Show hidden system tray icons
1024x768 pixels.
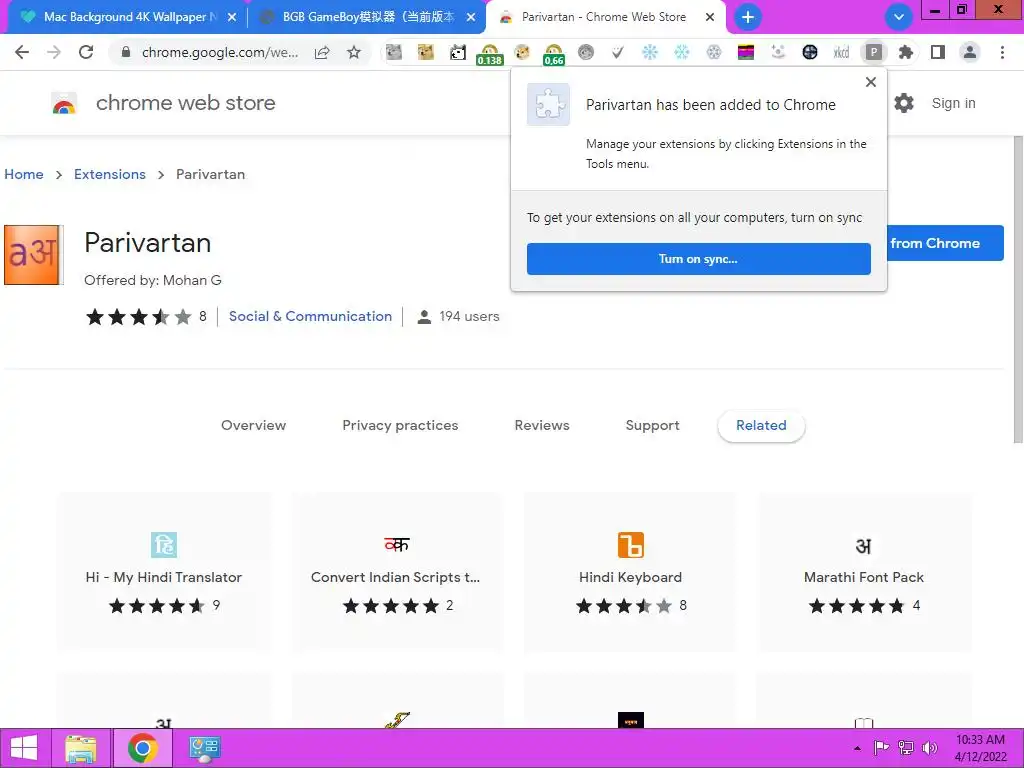point(857,748)
